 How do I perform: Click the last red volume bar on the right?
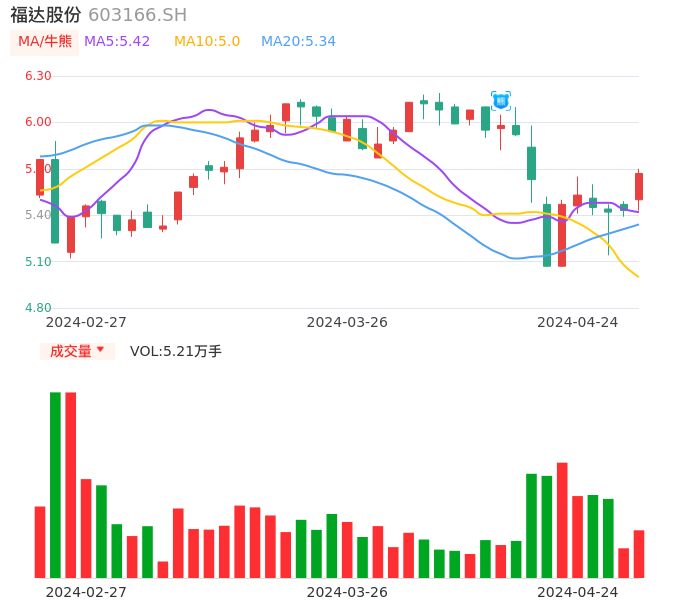point(639,553)
